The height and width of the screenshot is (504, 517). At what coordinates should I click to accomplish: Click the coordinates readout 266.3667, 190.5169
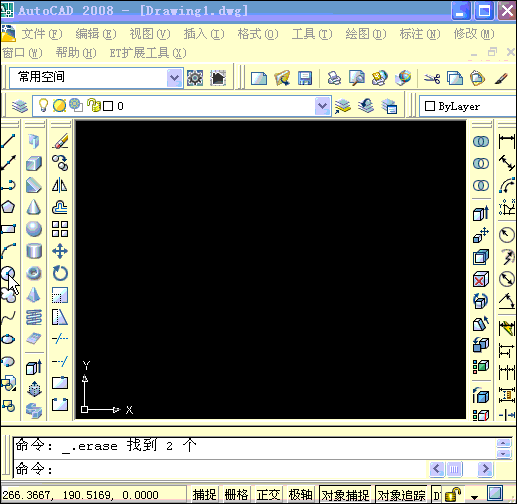(x=80, y=495)
